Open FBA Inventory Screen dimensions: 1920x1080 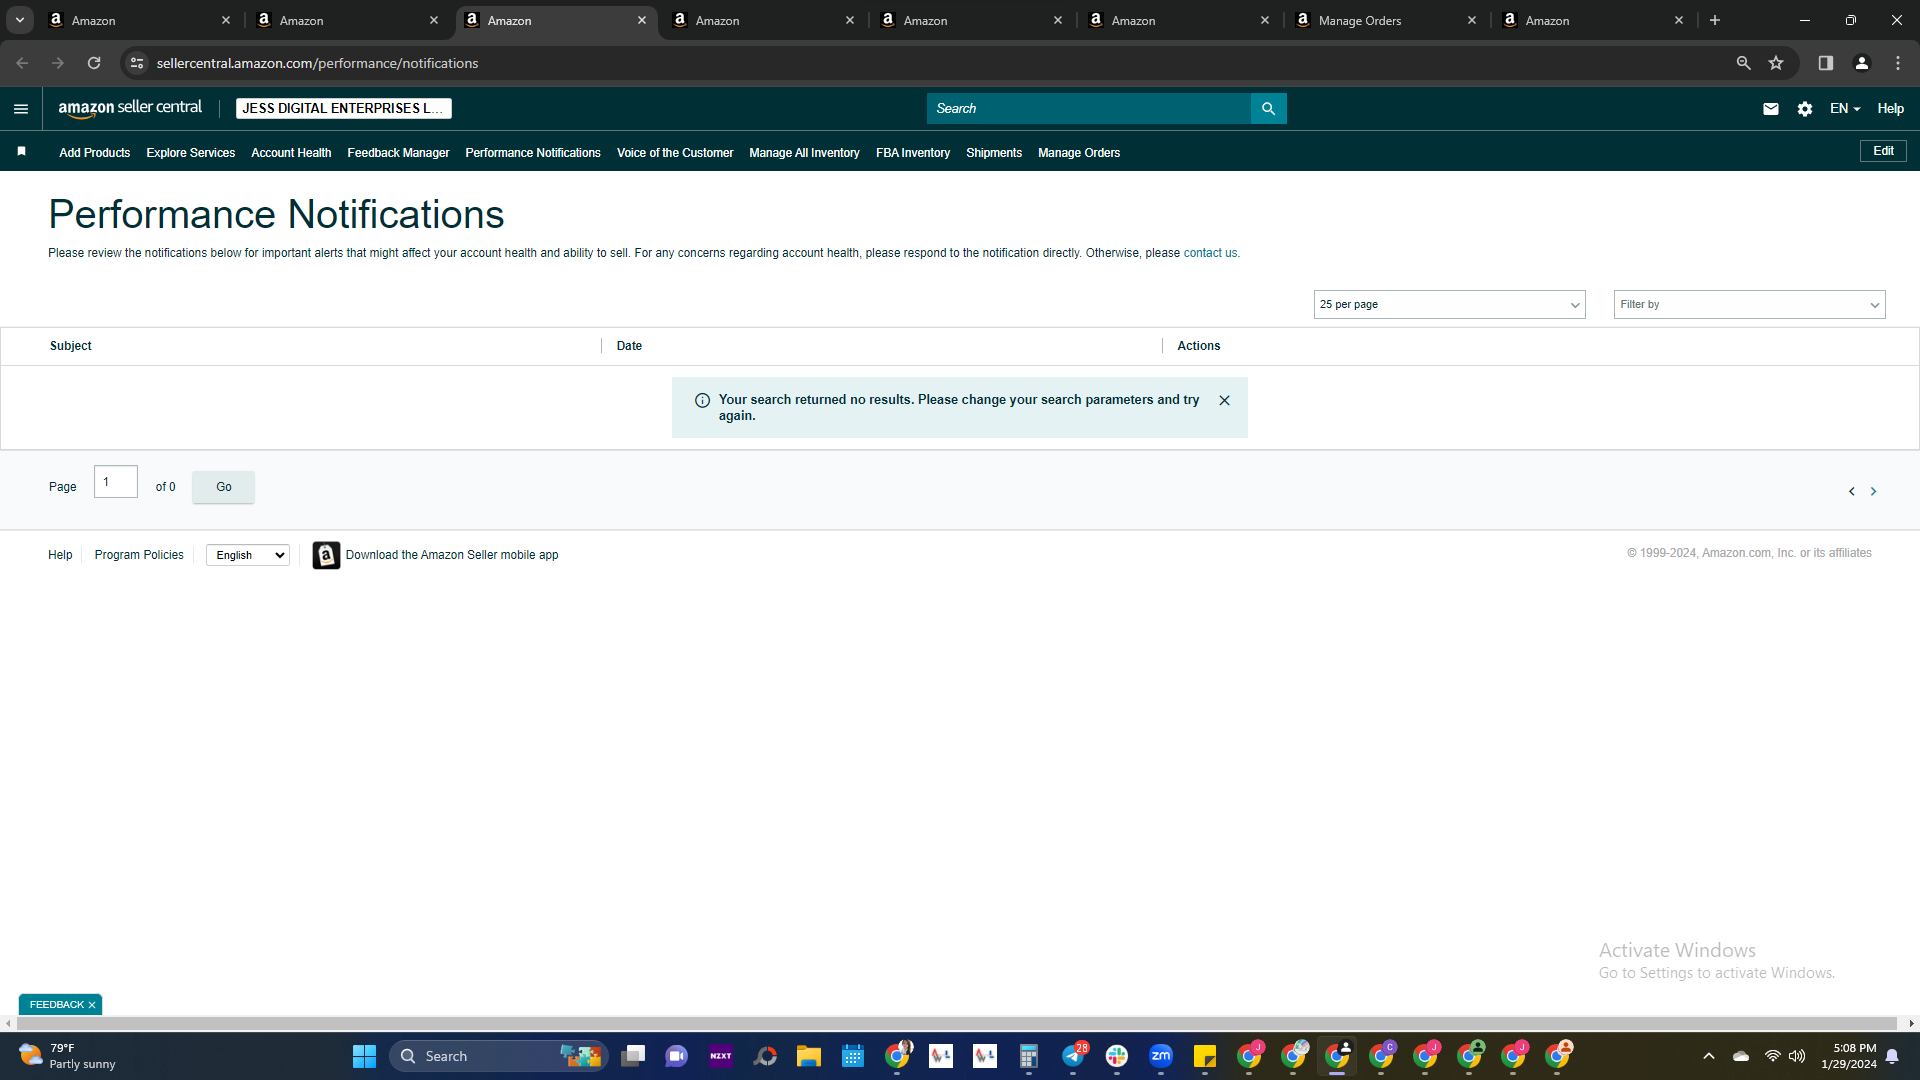913,153
